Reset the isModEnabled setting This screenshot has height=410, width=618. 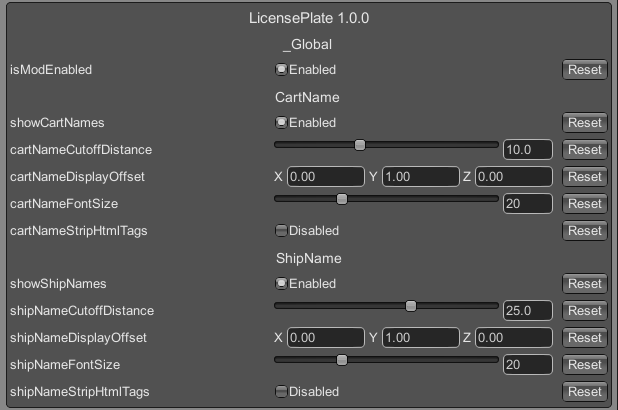pyautogui.click(x=584, y=70)
